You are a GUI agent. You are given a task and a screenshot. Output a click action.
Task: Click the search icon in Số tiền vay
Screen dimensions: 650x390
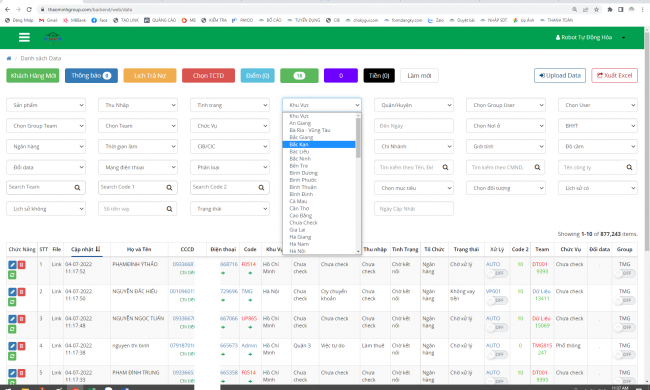point(170,209)
